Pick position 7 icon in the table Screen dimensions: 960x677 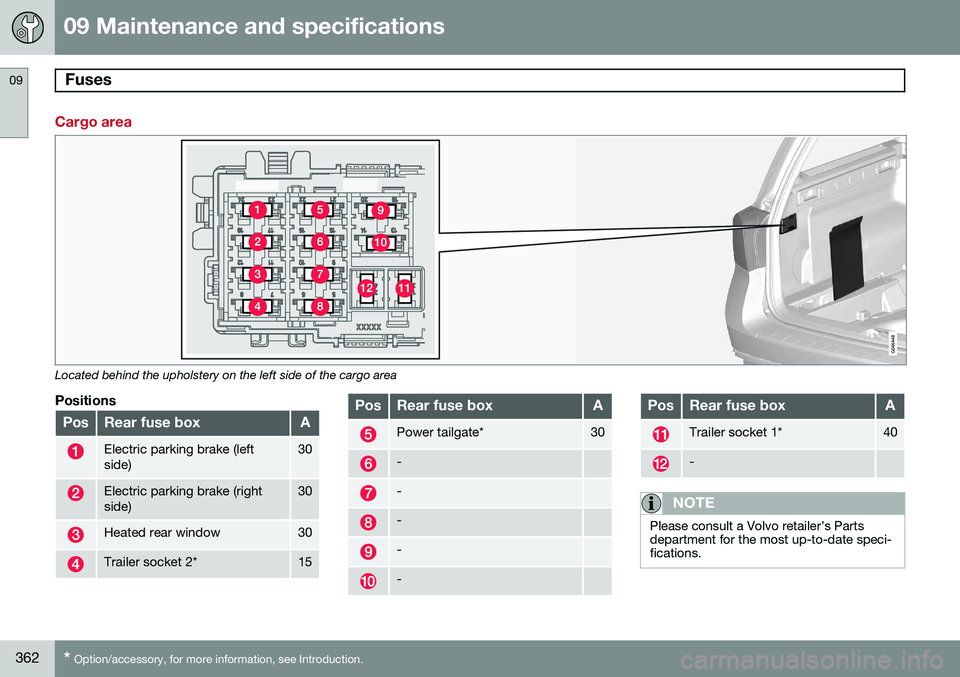click(368, 493)
